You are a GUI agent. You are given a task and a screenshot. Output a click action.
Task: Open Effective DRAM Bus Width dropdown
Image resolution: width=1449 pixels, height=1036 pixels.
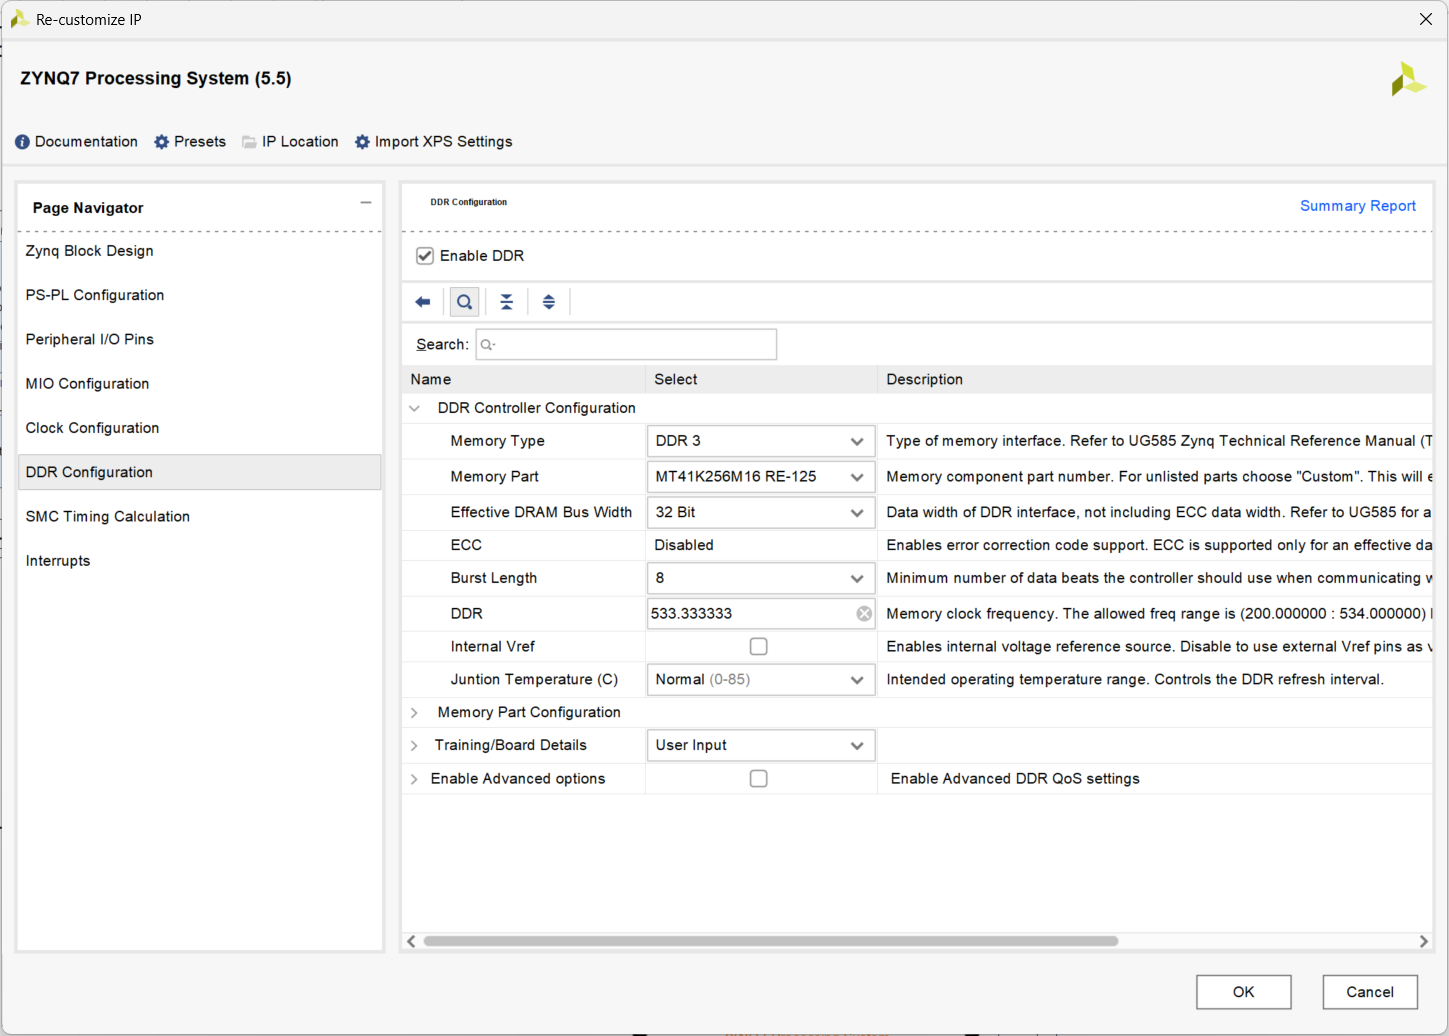[x=761, y=512]
